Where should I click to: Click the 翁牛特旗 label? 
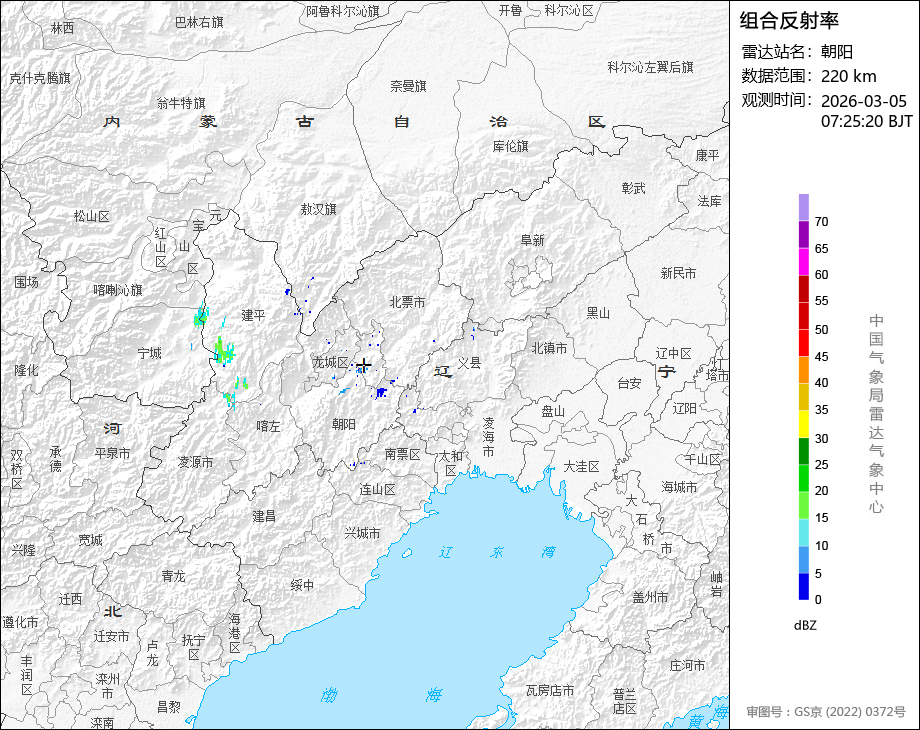(x=181, y=103)
